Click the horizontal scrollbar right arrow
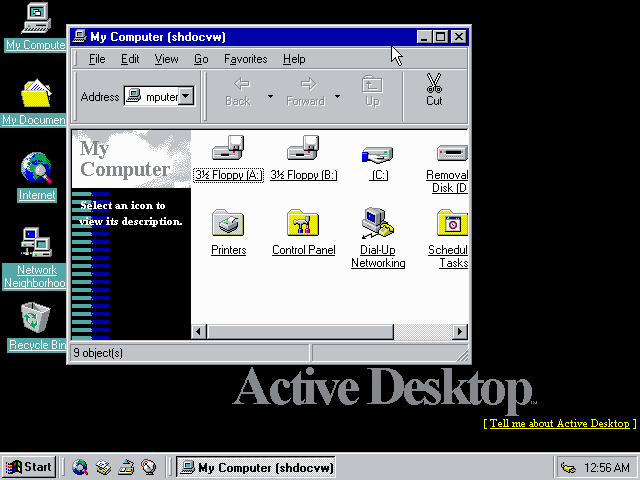Image resolution: width=640 pixels, height=480 pixels. click(460, 331)
